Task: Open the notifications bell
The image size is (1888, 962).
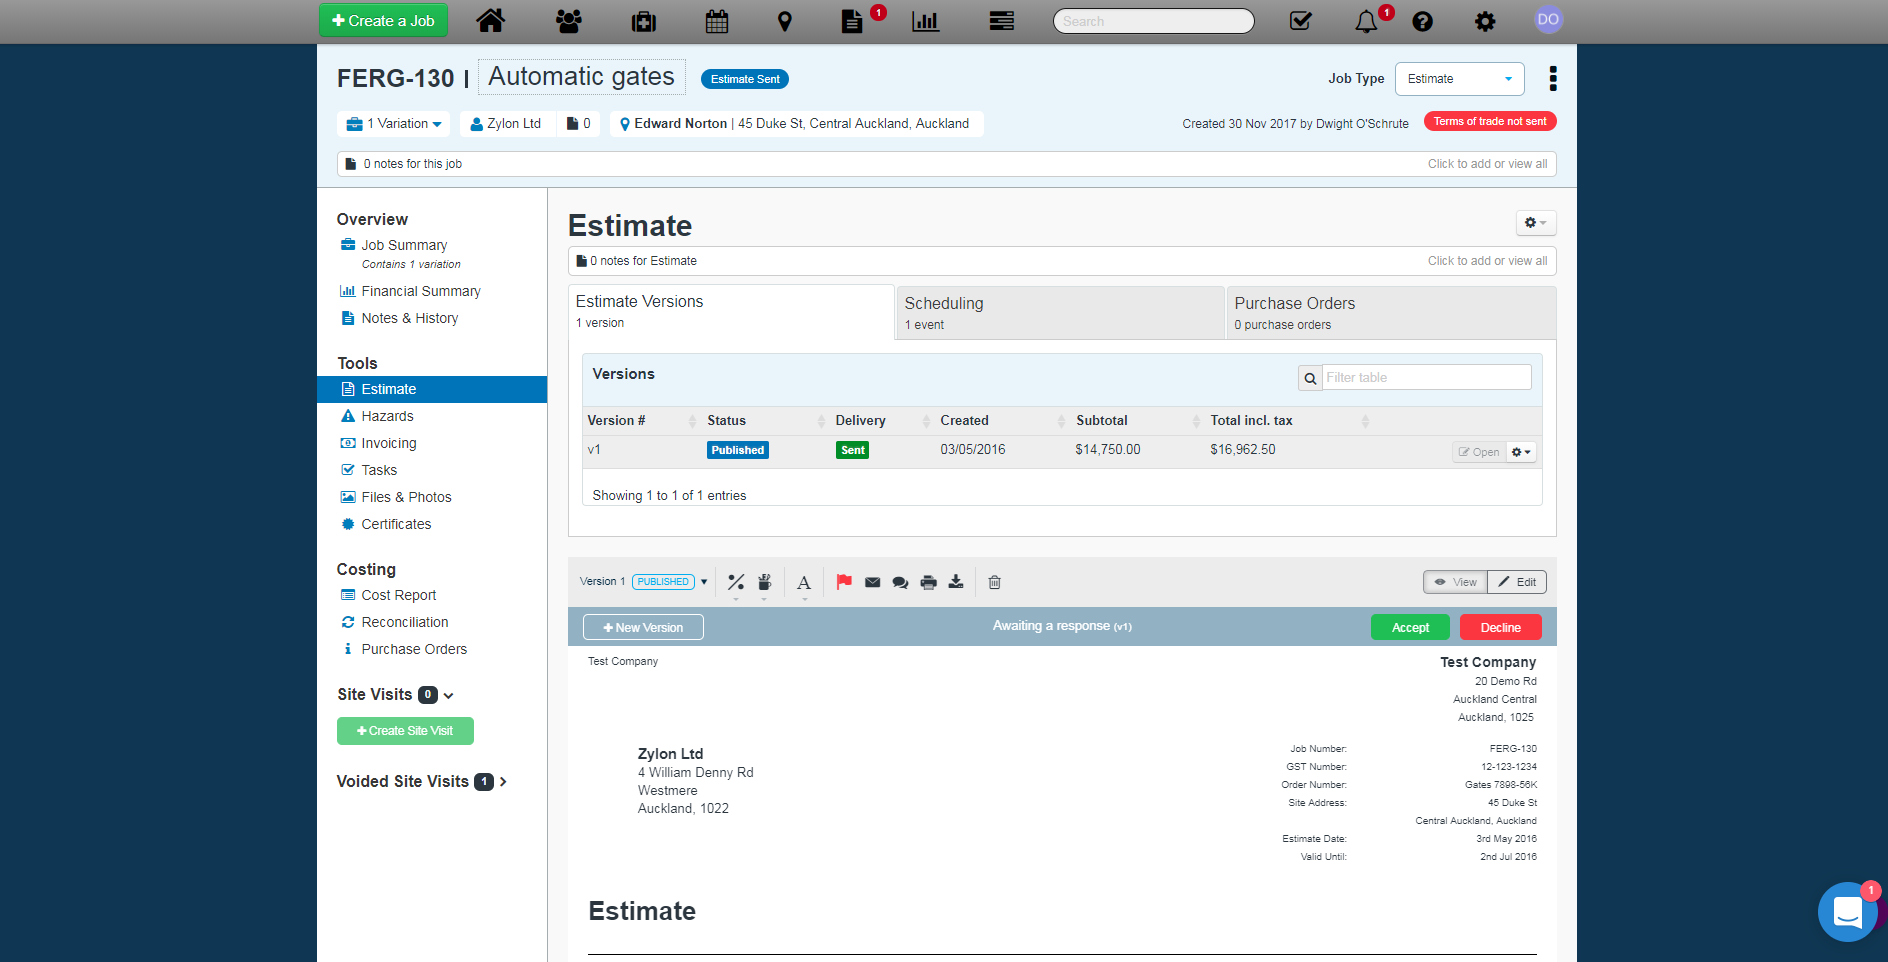Action: [1366, 21]
